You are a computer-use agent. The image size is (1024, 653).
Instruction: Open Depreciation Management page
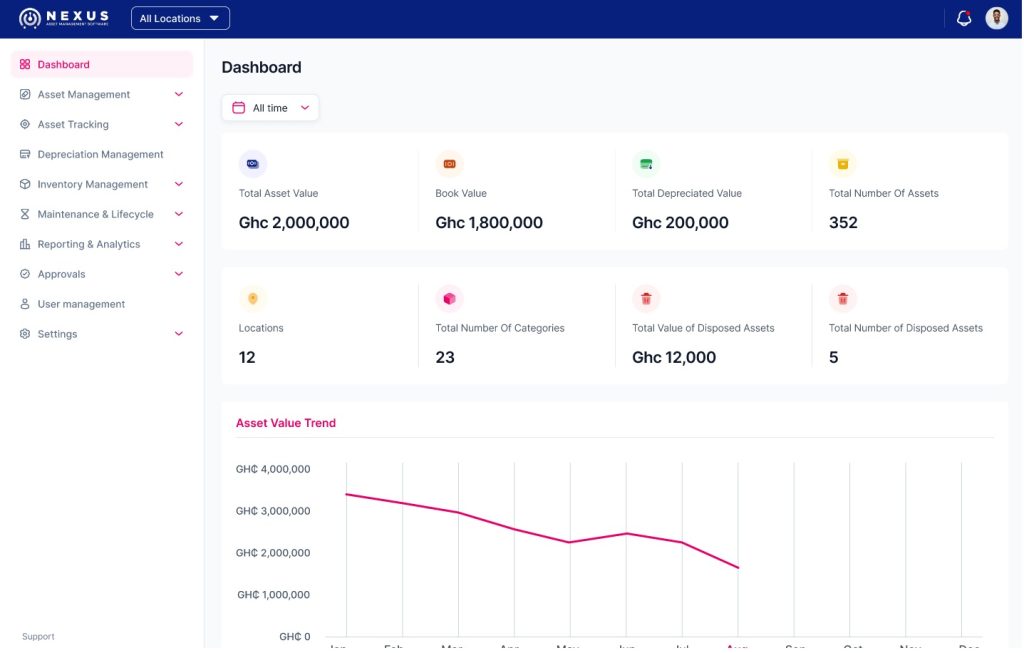[100, 155]
